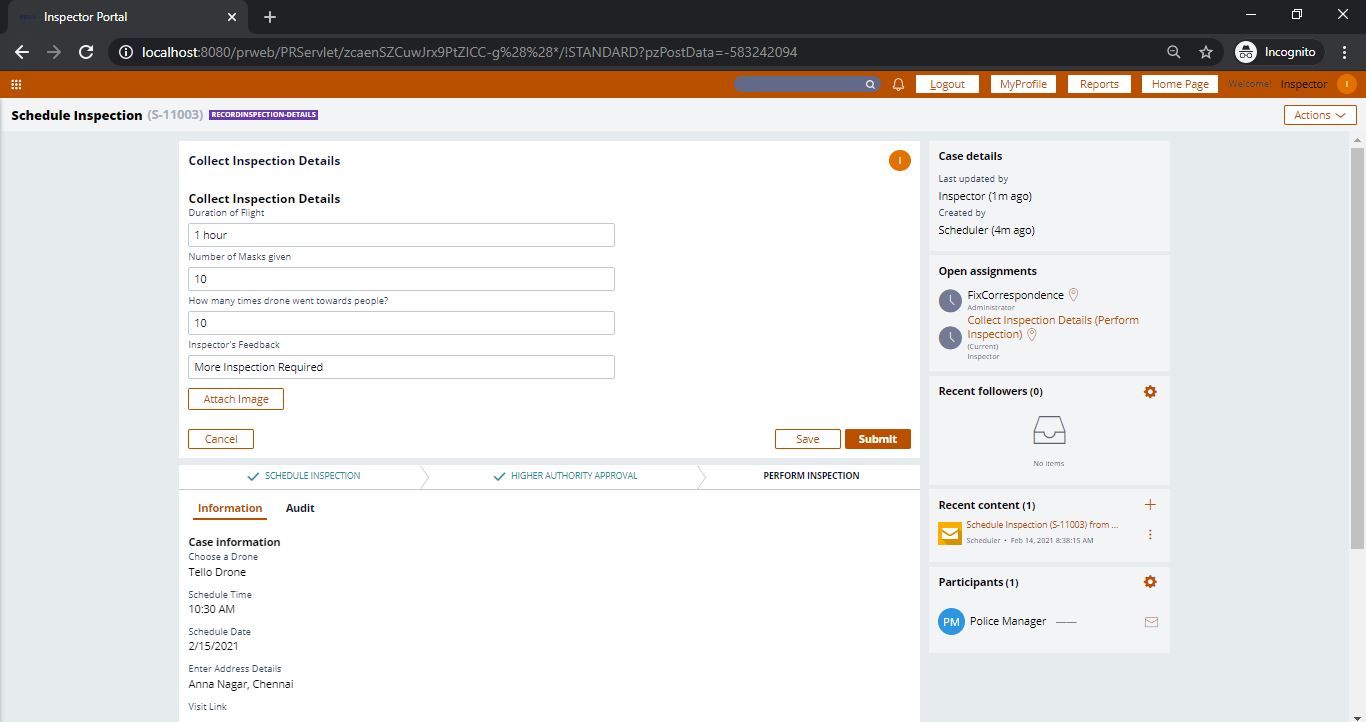Image resolution: width=1366 pixels, height=722 pixels.
Task: Click the drone went towards people field
Action: [x=401, y=323]
